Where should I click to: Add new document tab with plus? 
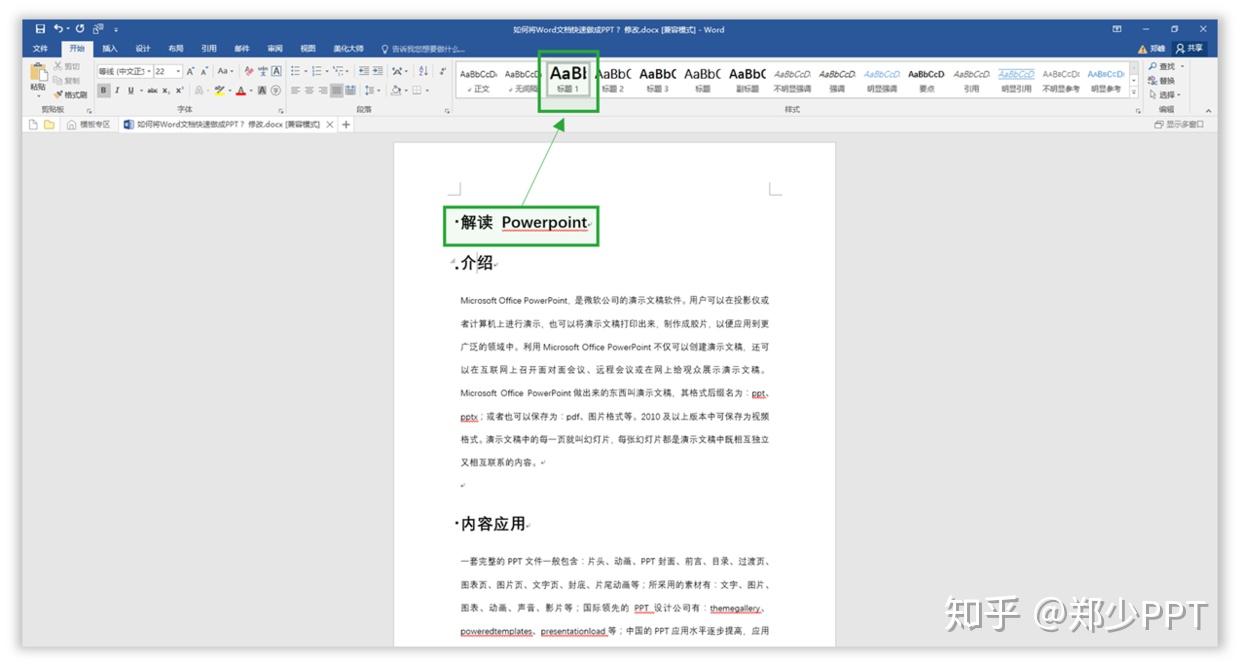tap(347, 125)
